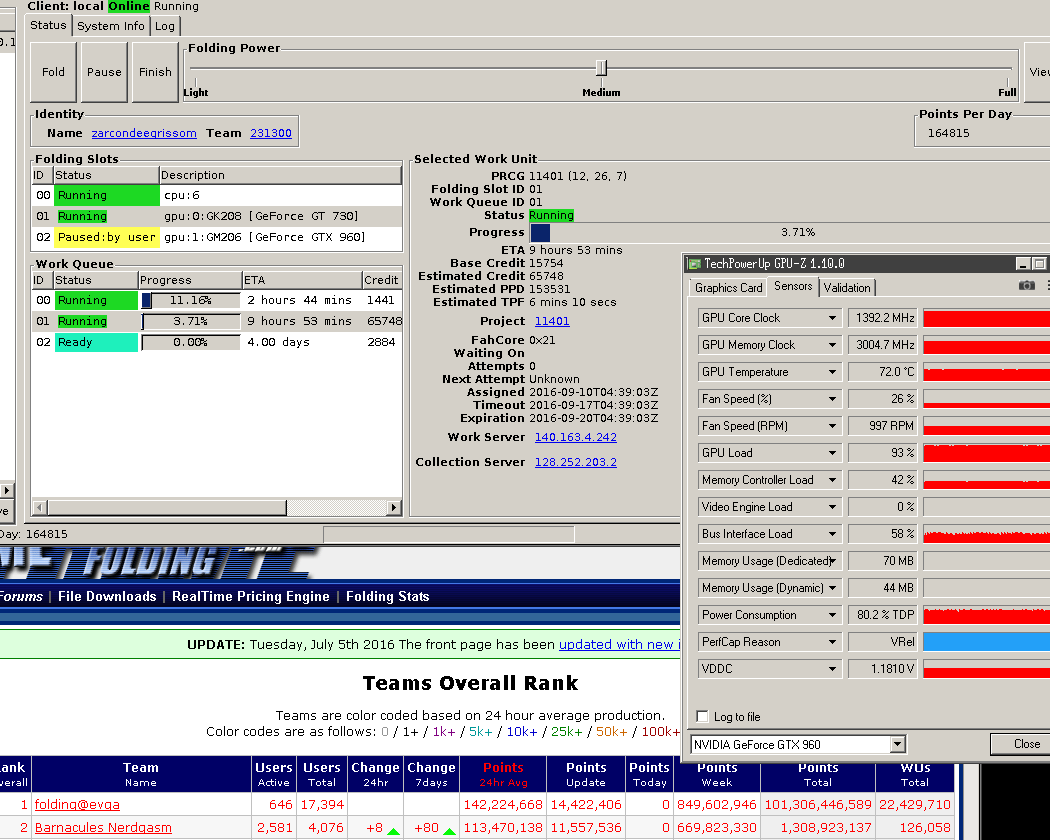Open the File Downloads menu item
Viewport: 1050px width, 840px height.
point(107,597)
